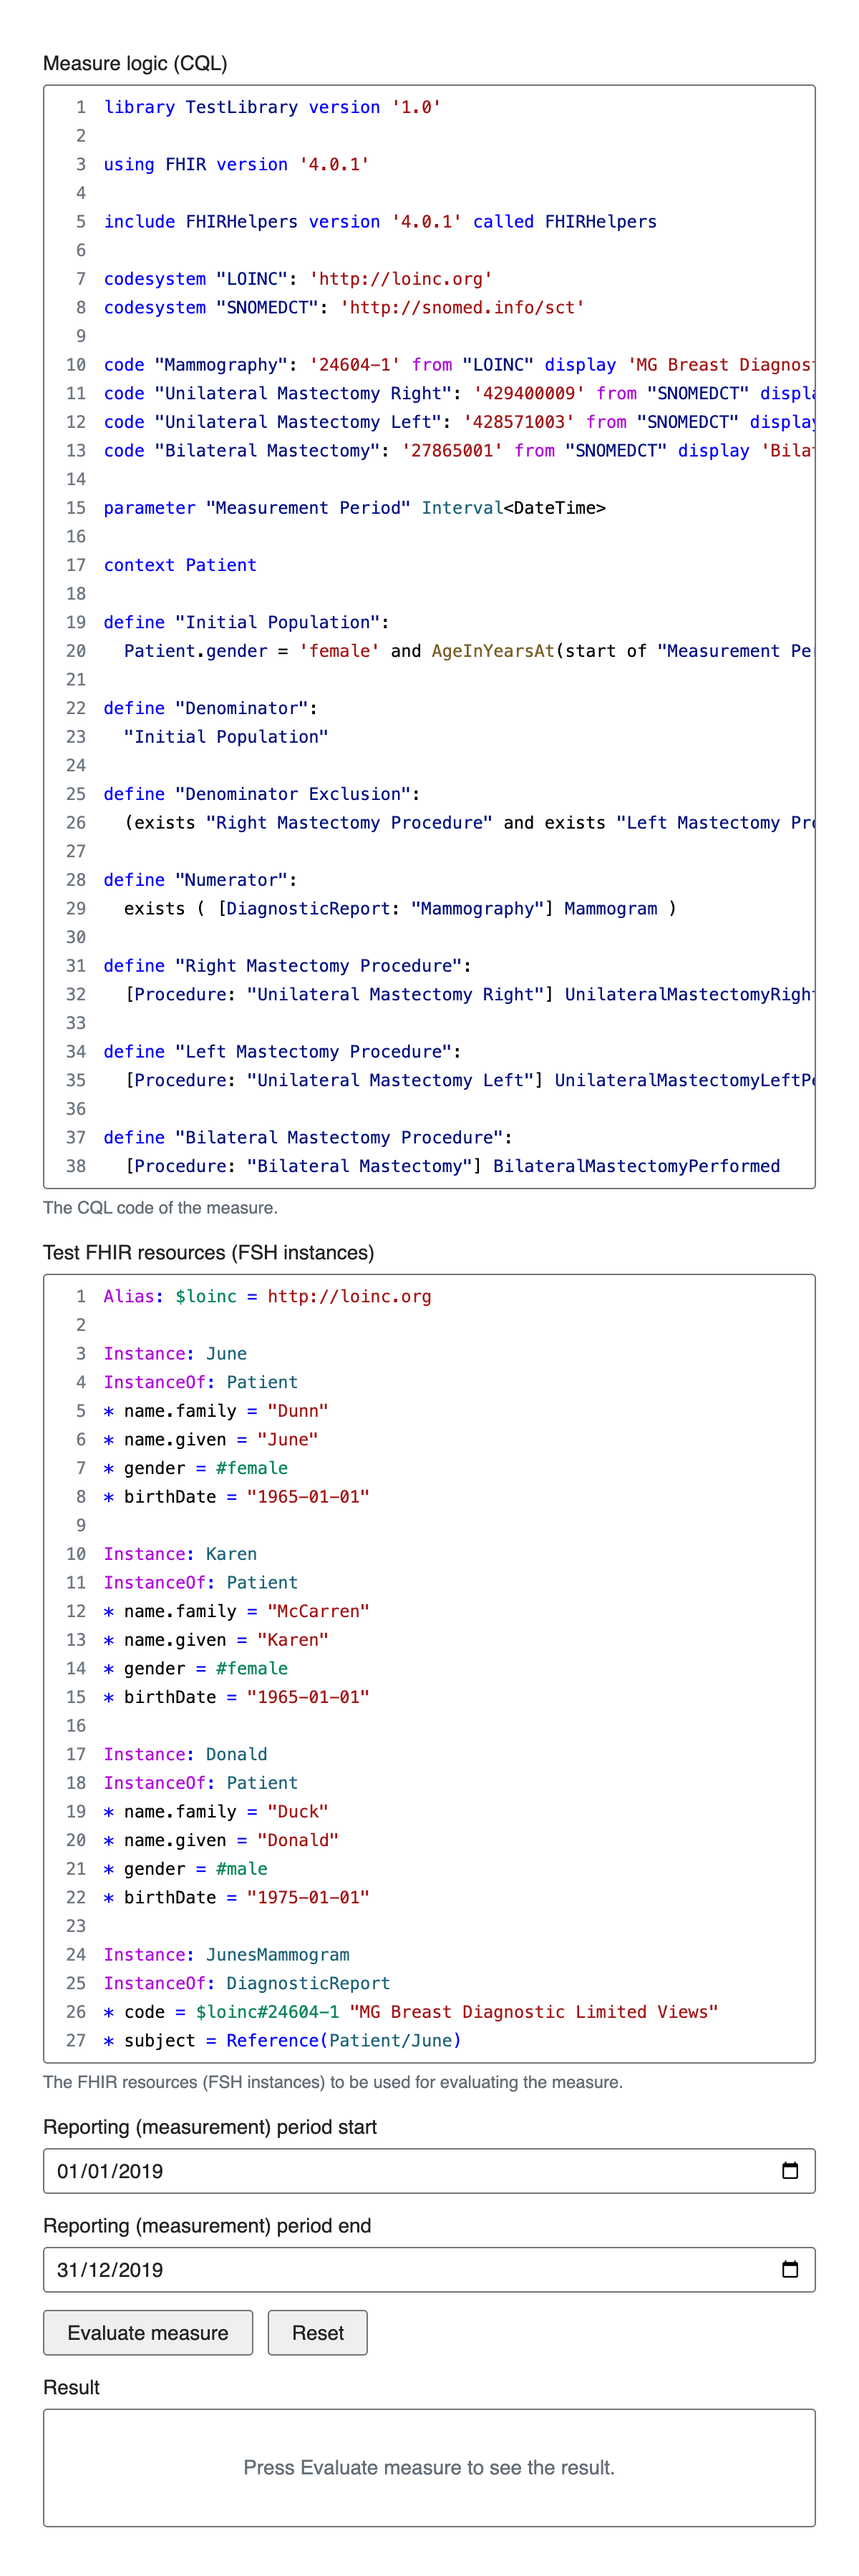Open calendar picker for period start date
The image size is (859, 2576).
pyautogui.click(x=789, y=2170)
